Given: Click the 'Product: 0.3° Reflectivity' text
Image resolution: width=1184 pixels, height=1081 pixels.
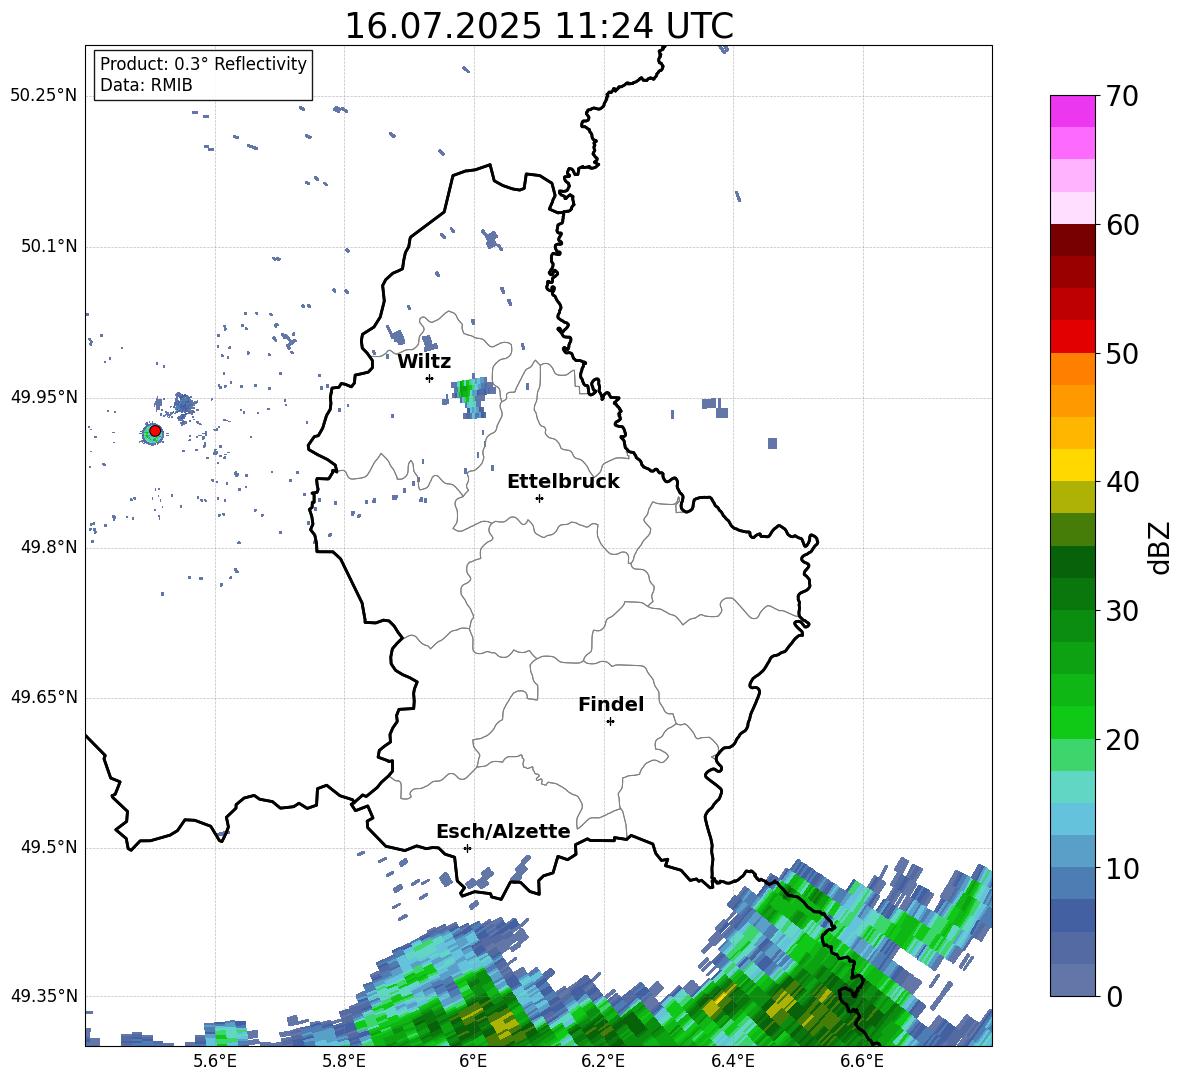Looking at the screenshot, I should click(203, 64).
